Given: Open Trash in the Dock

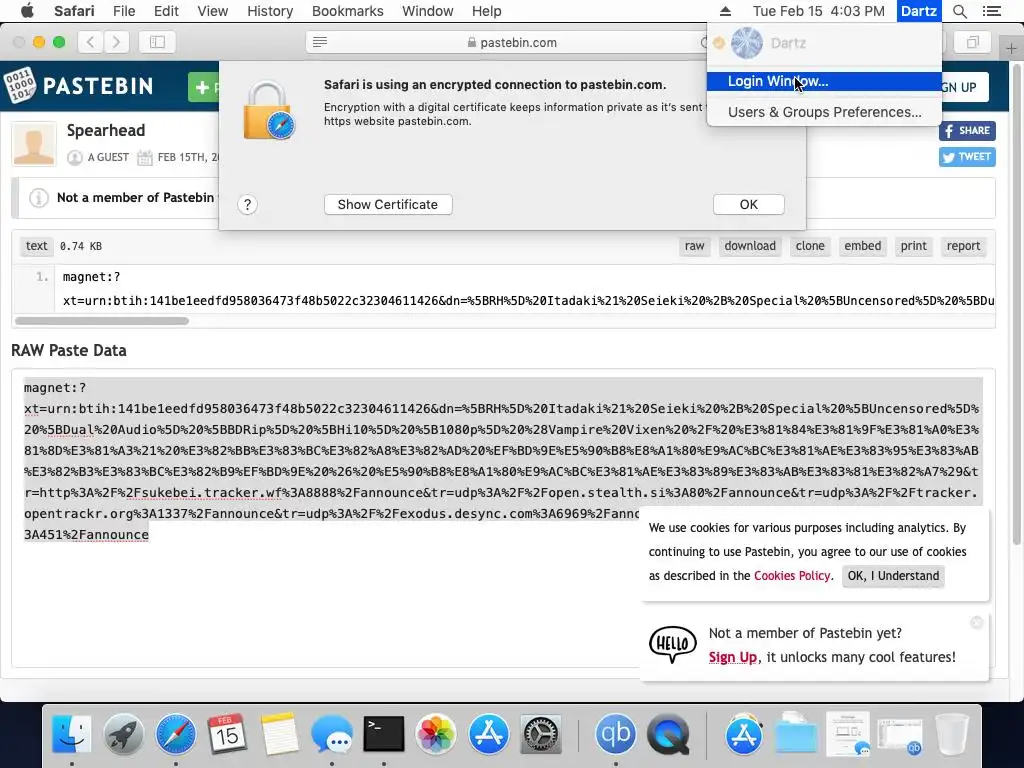Looking at the screenshot, I should (x=952, y=734).
